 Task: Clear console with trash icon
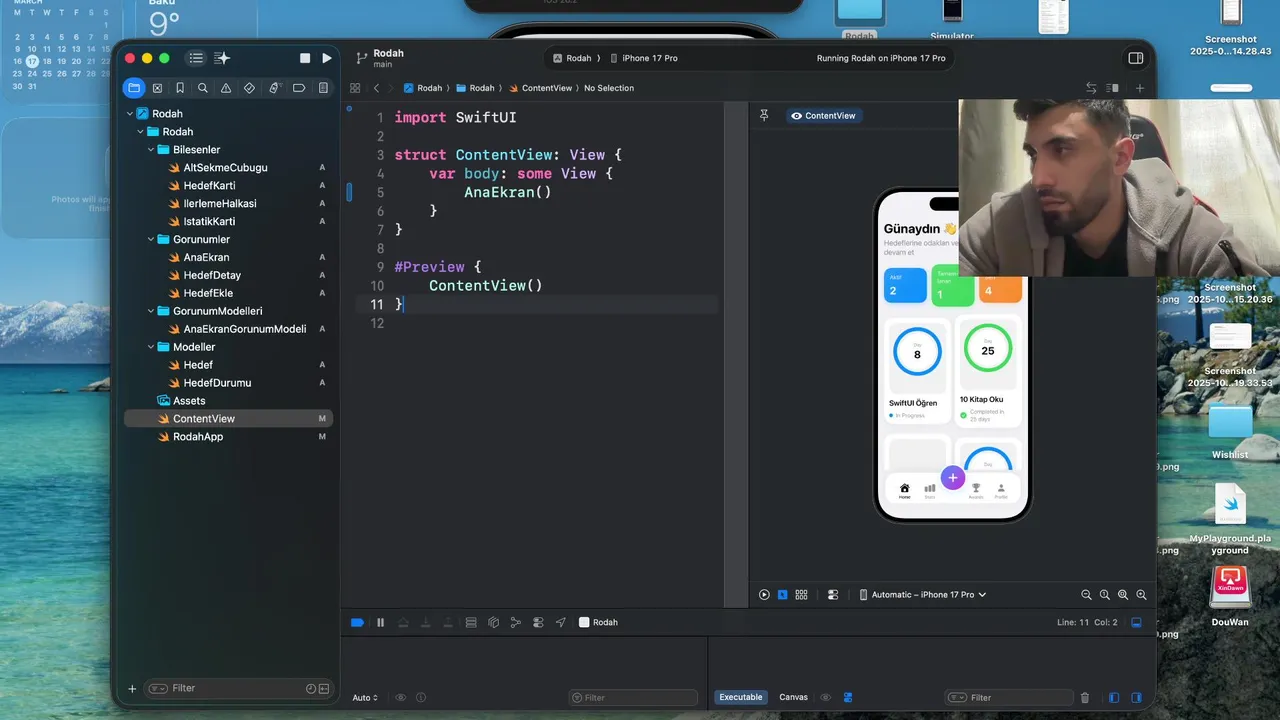[1085, 698]
